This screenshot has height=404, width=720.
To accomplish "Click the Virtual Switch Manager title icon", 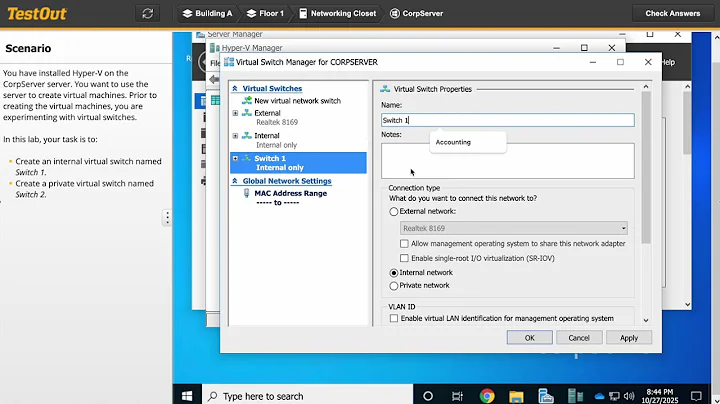I will pos(229,62).
